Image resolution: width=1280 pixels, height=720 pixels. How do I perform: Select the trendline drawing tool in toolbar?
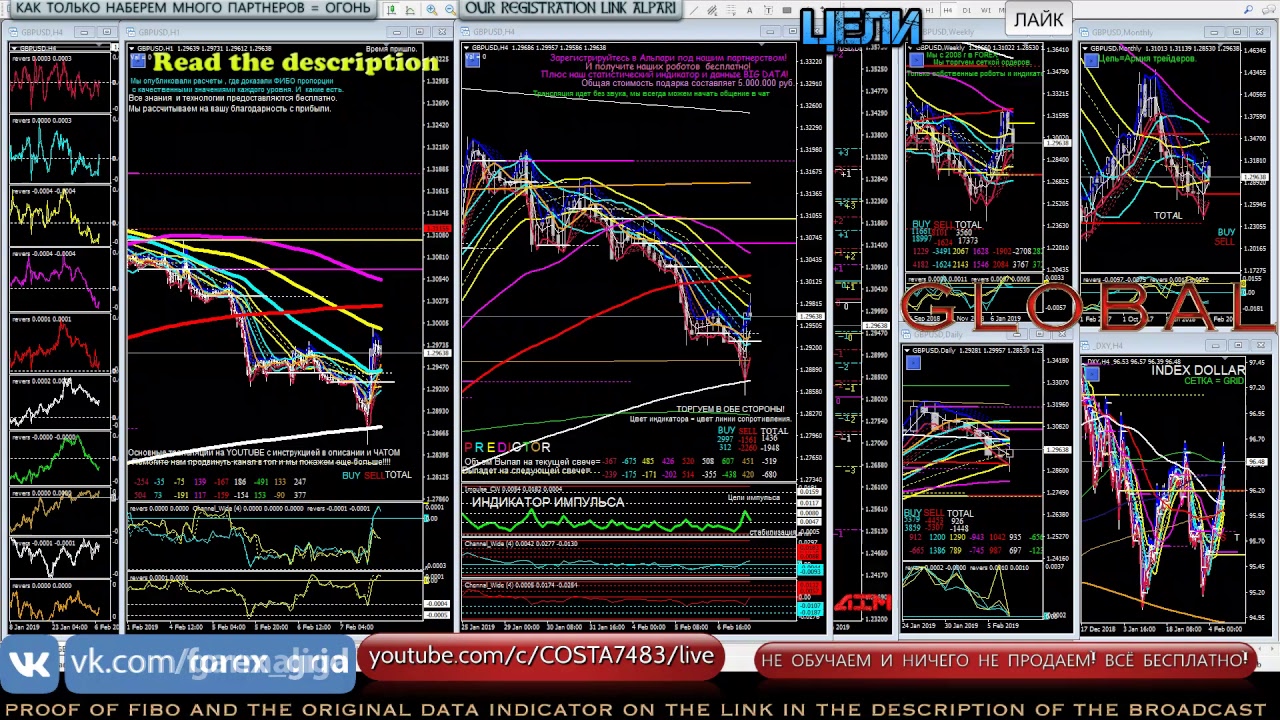click(x=693, y=10)
